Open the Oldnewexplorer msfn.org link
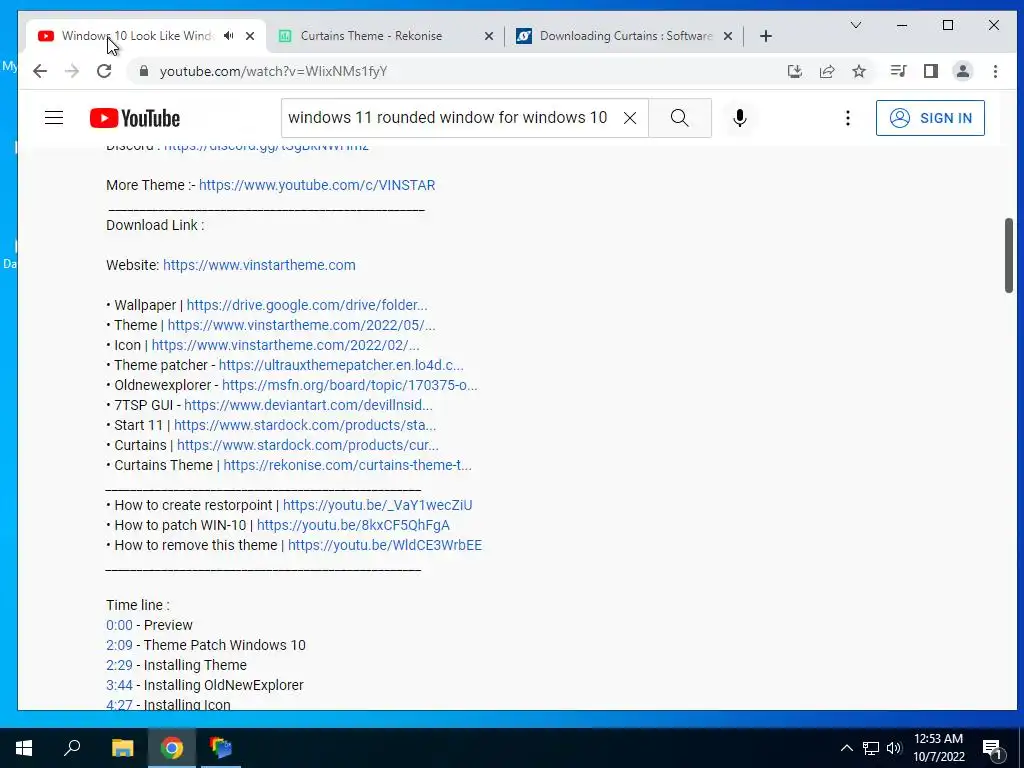1024x768 pixels. (349, 385)
